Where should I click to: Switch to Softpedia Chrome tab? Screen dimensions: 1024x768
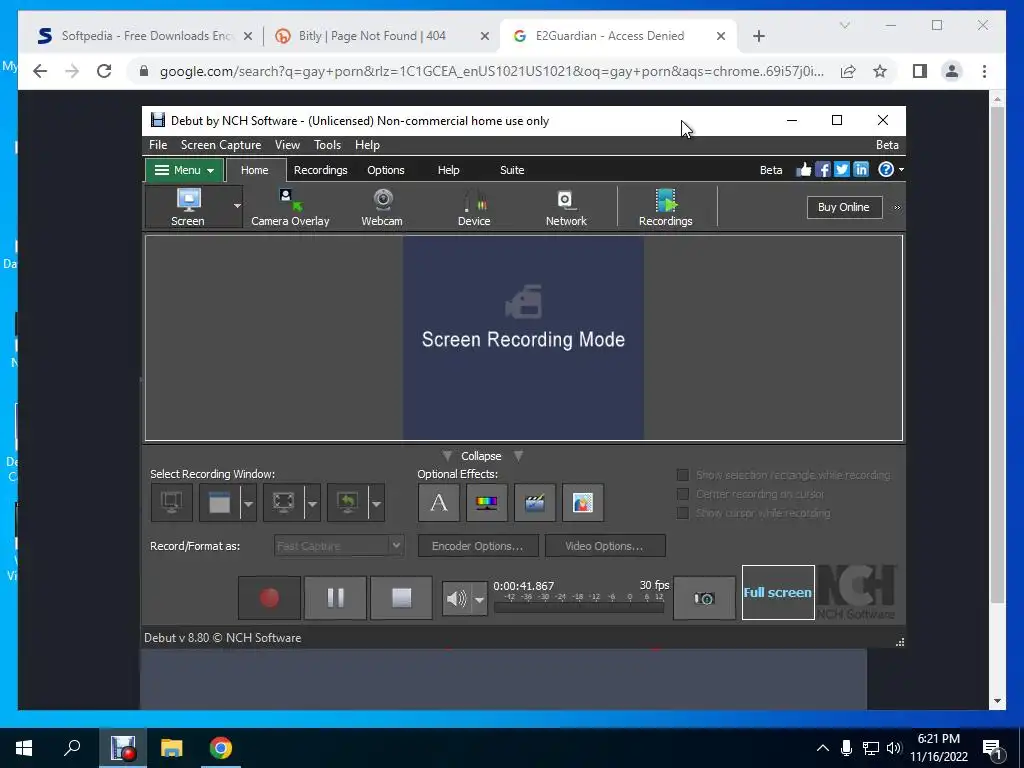click(x=145, y=36)
